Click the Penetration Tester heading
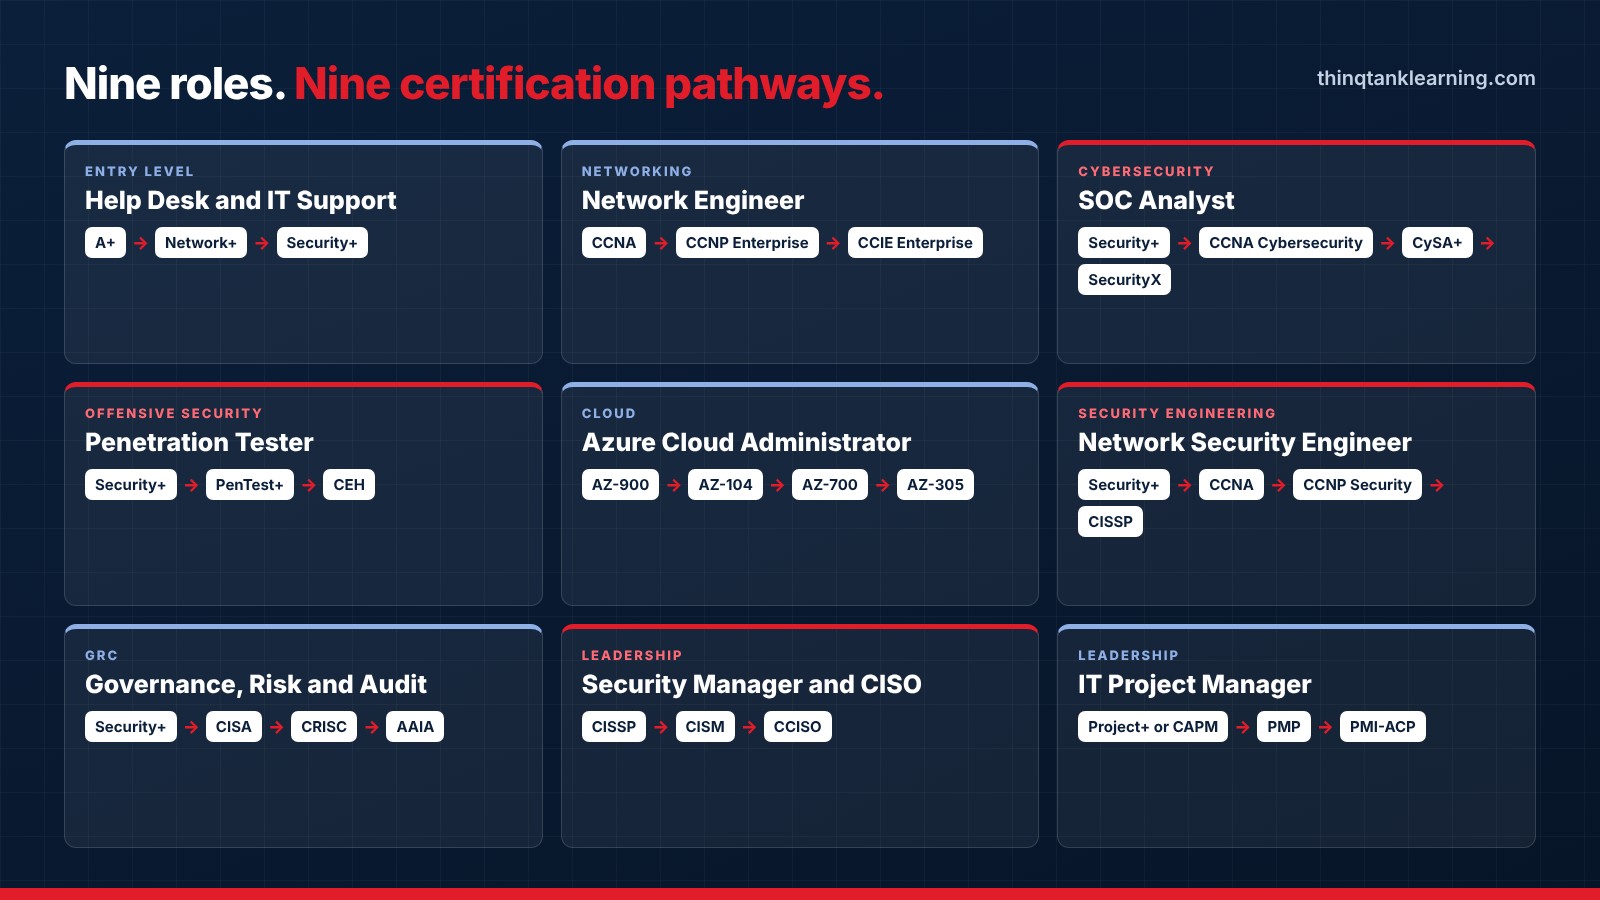Screen dimensions: 1600x900 coord(199,443)
